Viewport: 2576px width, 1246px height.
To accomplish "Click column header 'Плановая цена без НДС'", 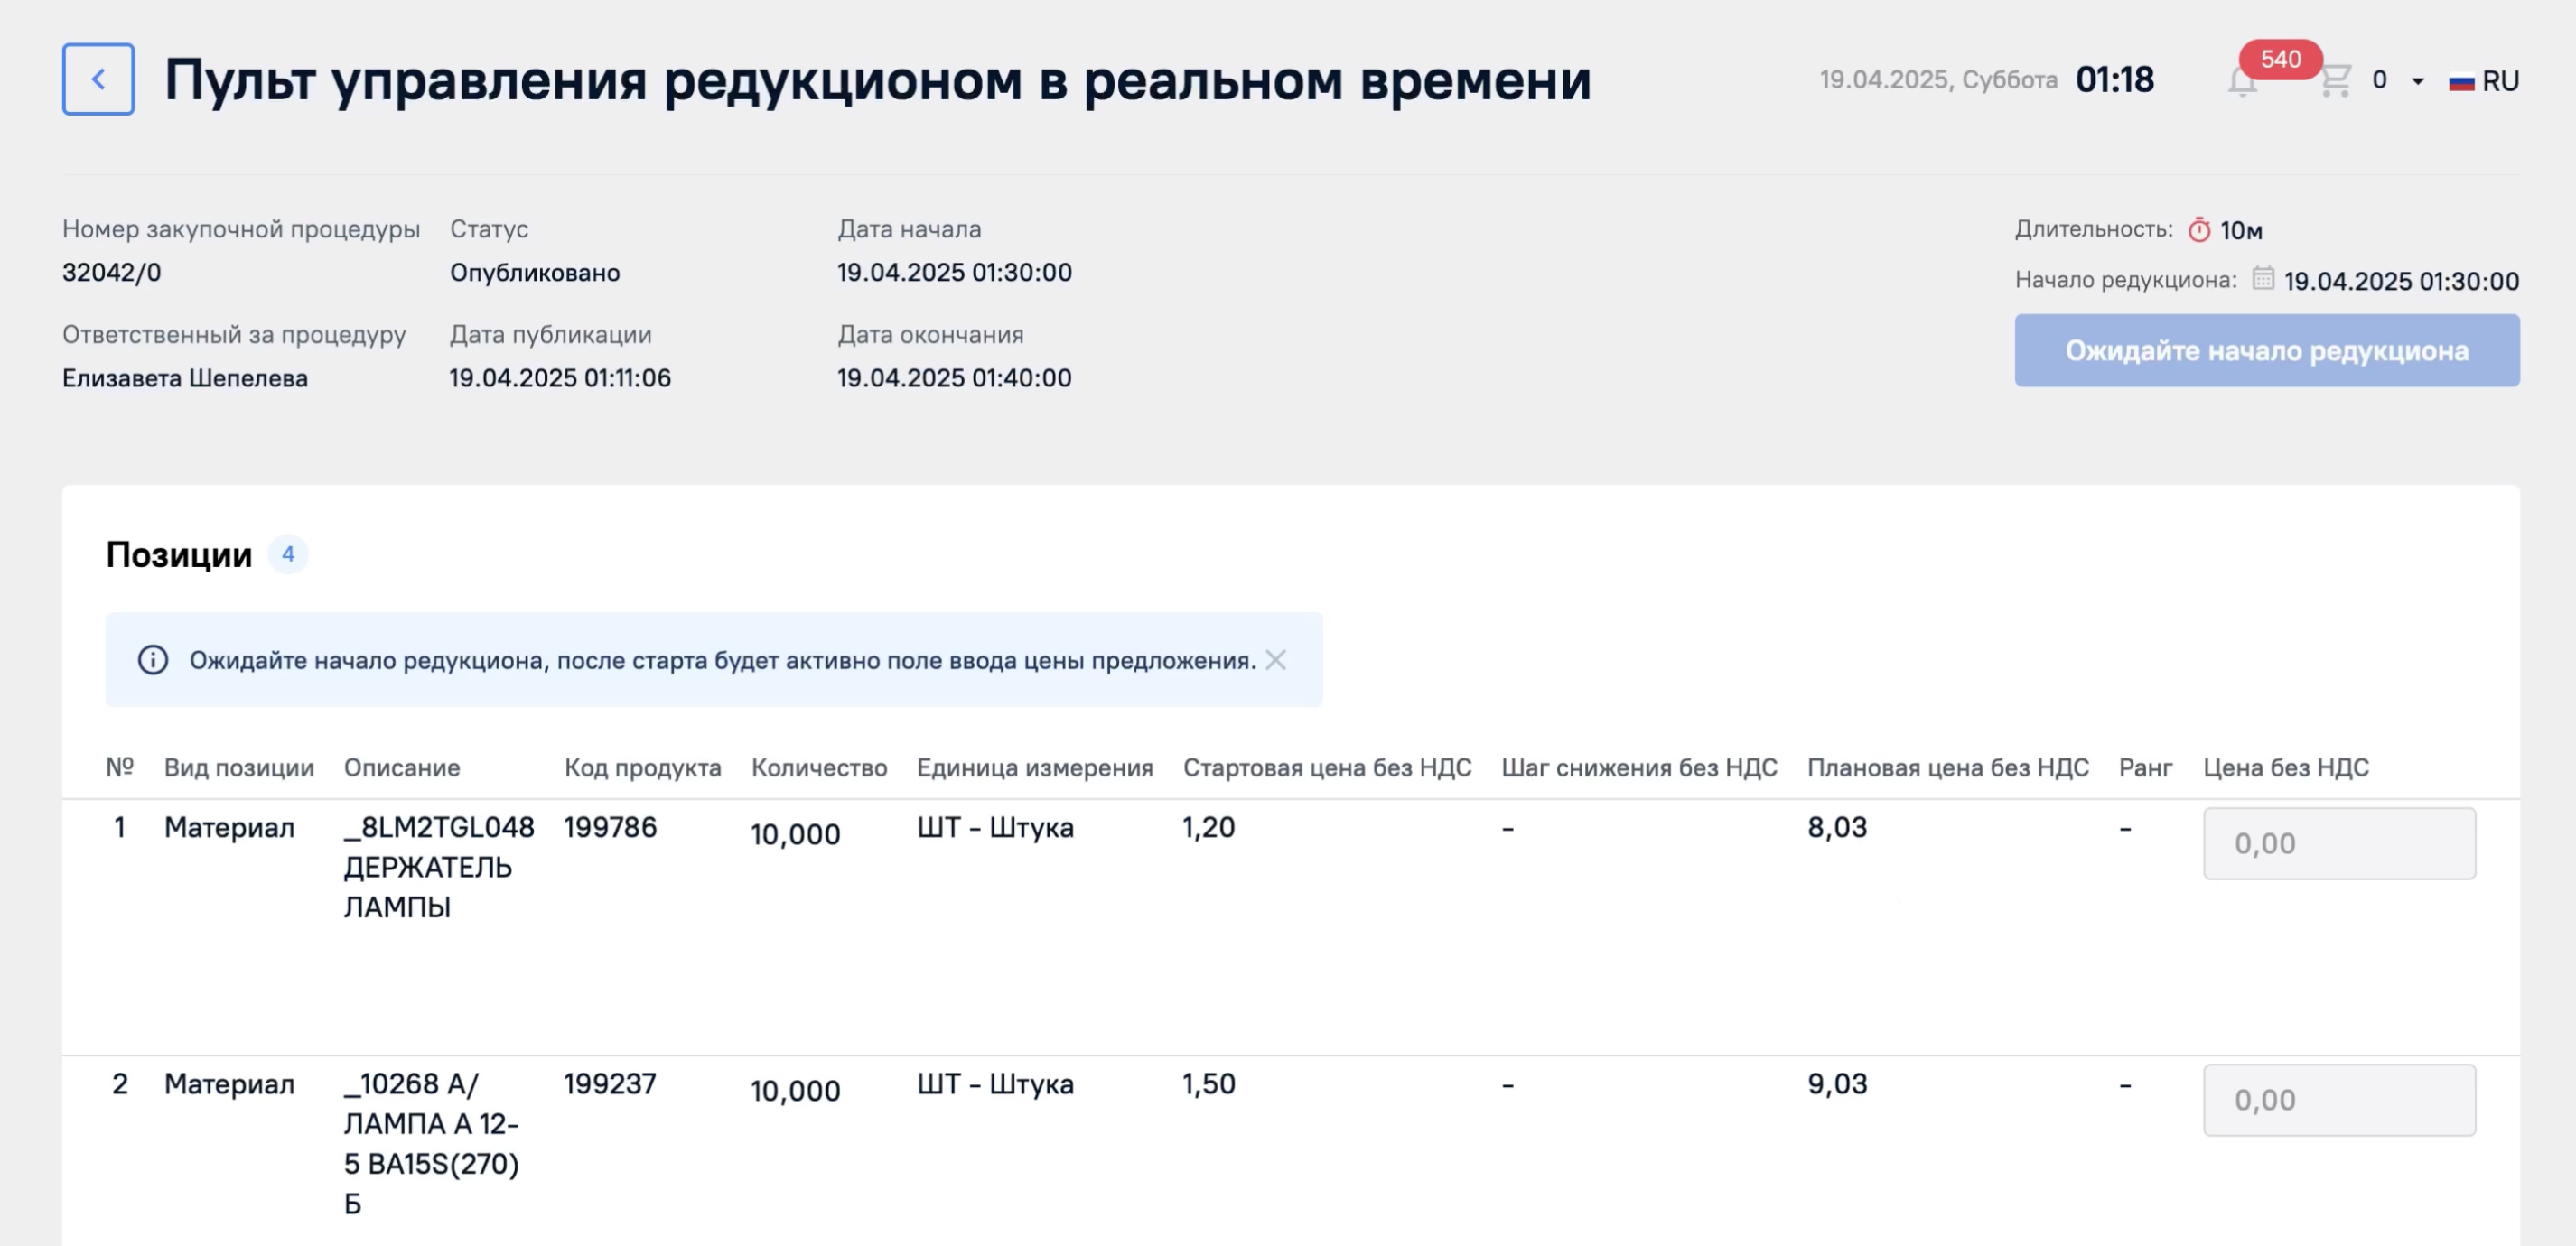I will 1948,767.
